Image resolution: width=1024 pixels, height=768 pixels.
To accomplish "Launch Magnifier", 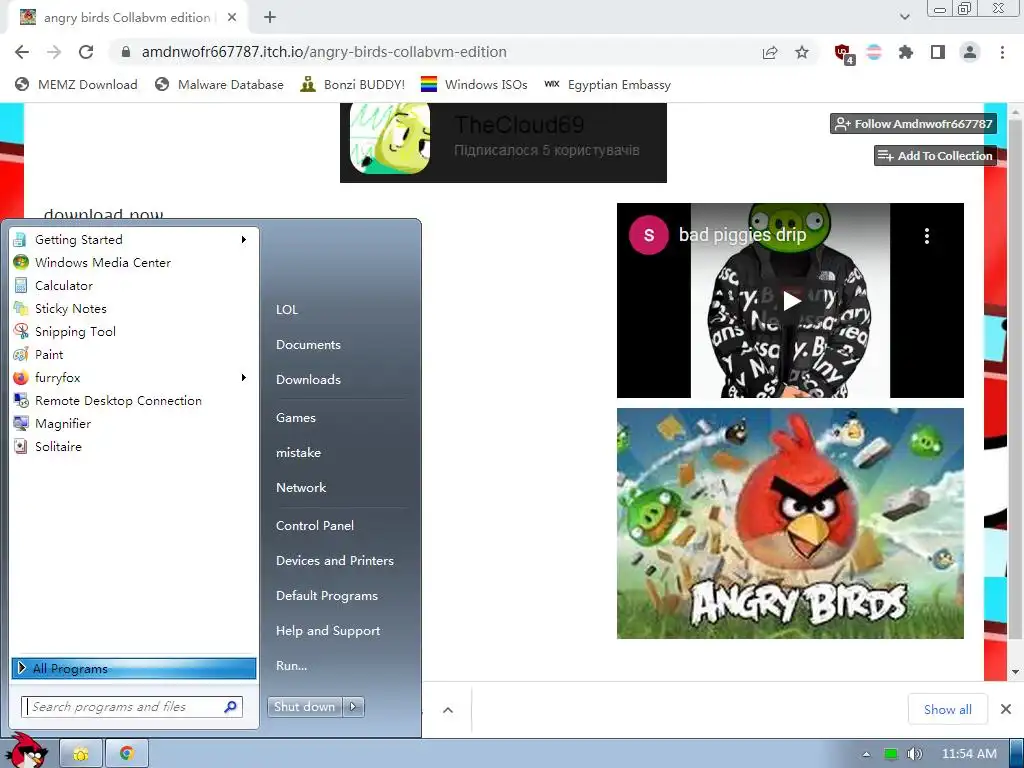I will coord(134,424).
